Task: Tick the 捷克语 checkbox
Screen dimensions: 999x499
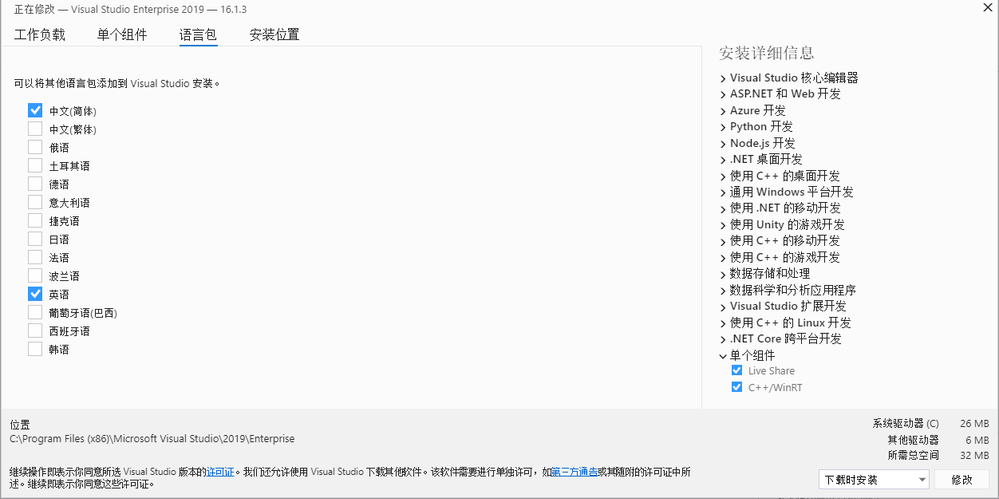Action: (35, 222)
